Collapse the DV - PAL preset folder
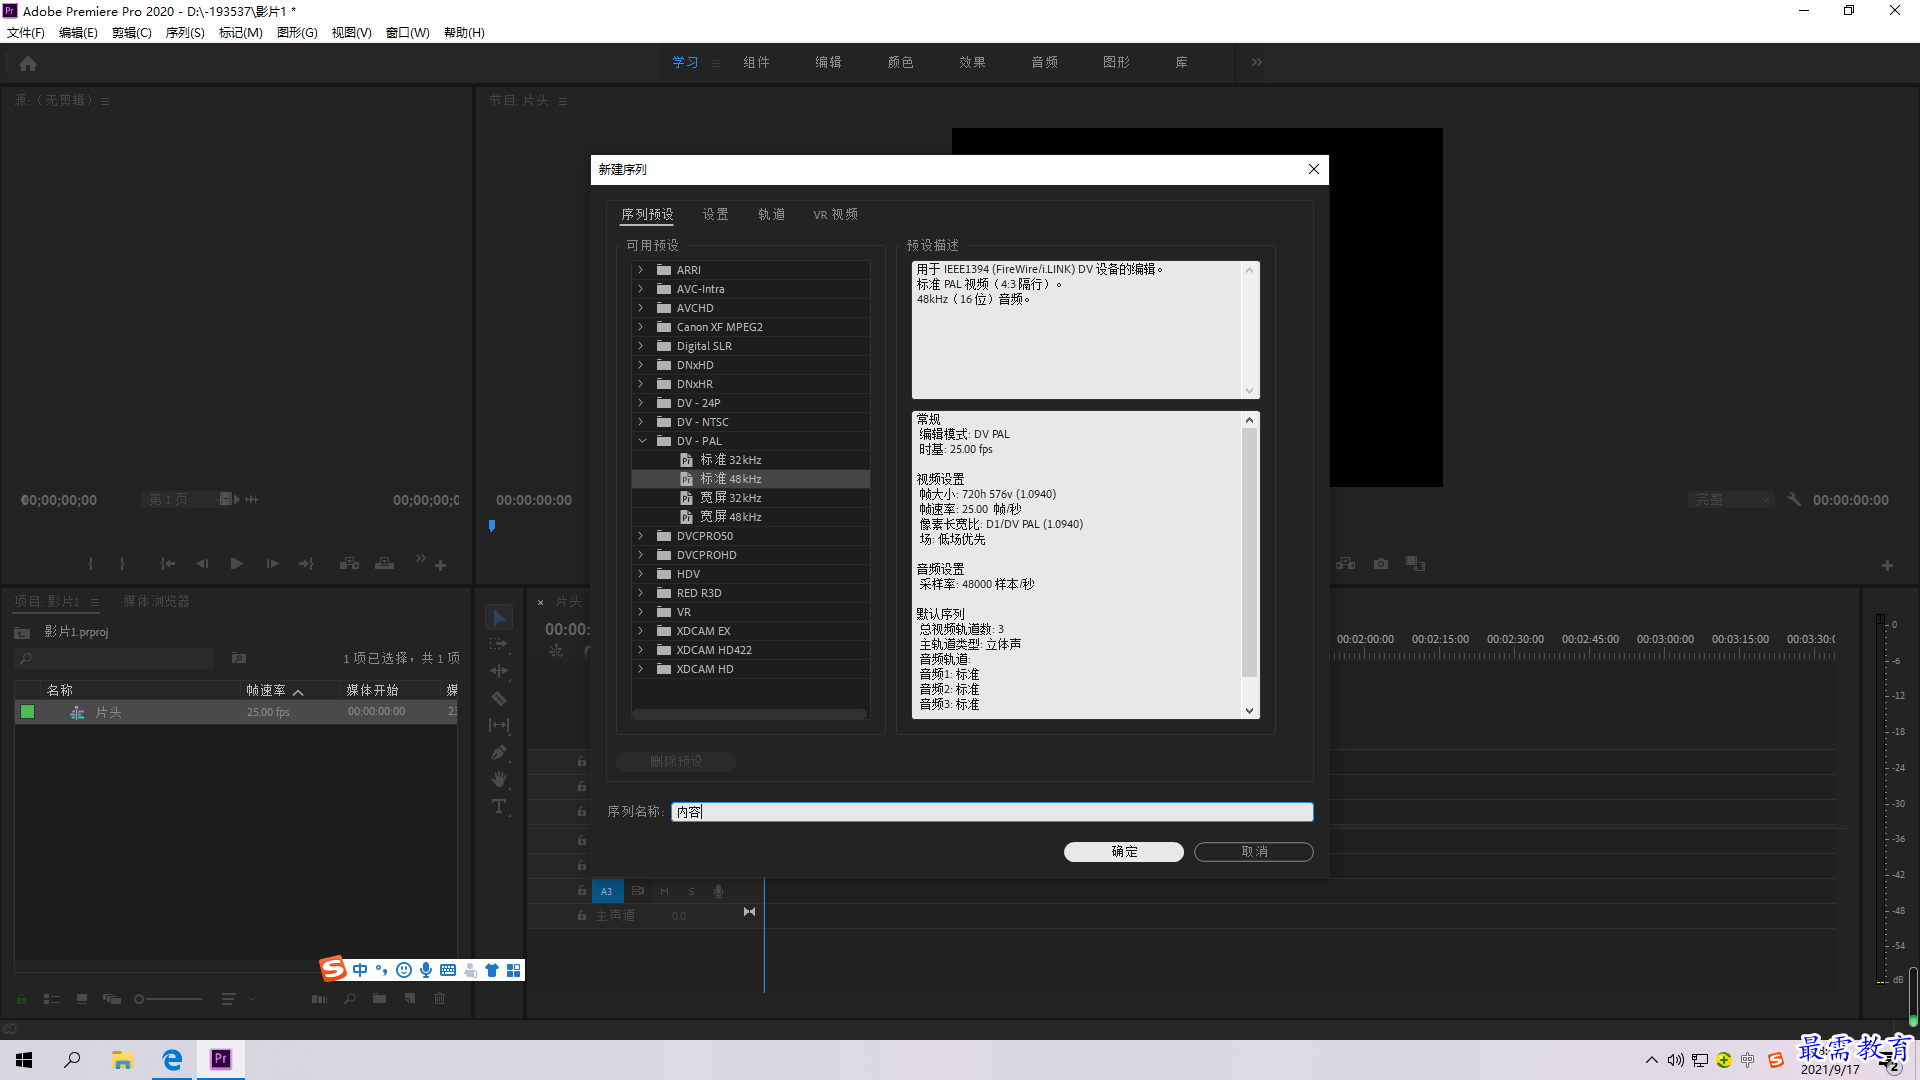The image size is (1920, 1080). (641, 441)
